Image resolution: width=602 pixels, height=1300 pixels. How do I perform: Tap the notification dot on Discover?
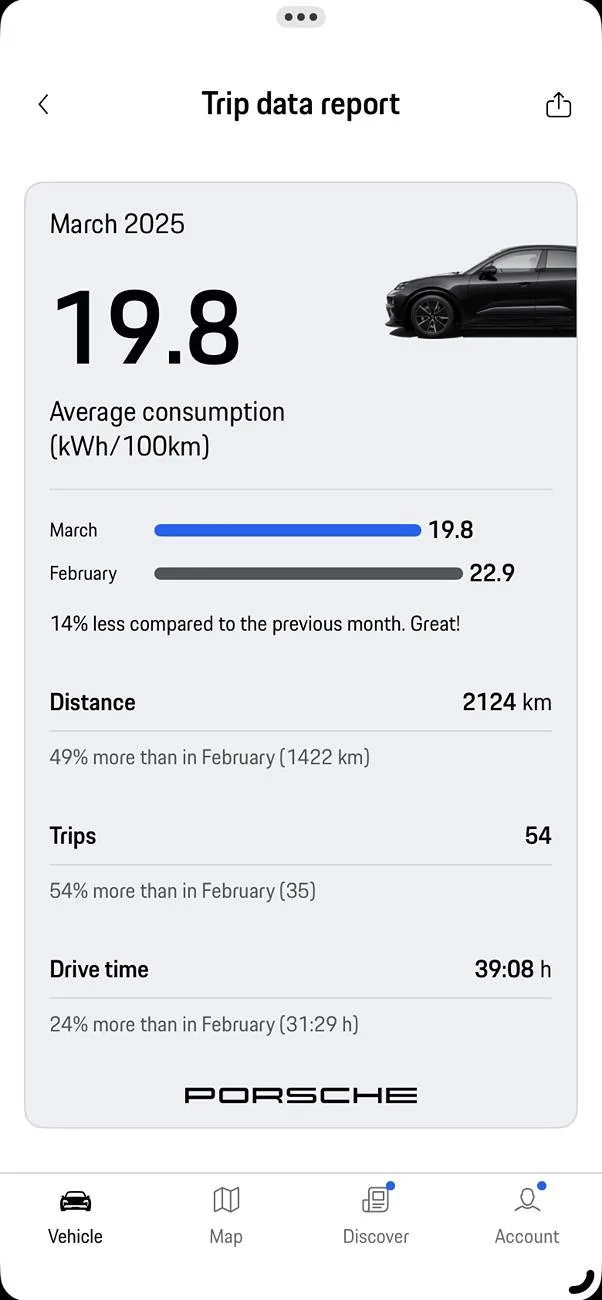(x=390, y=1185)
